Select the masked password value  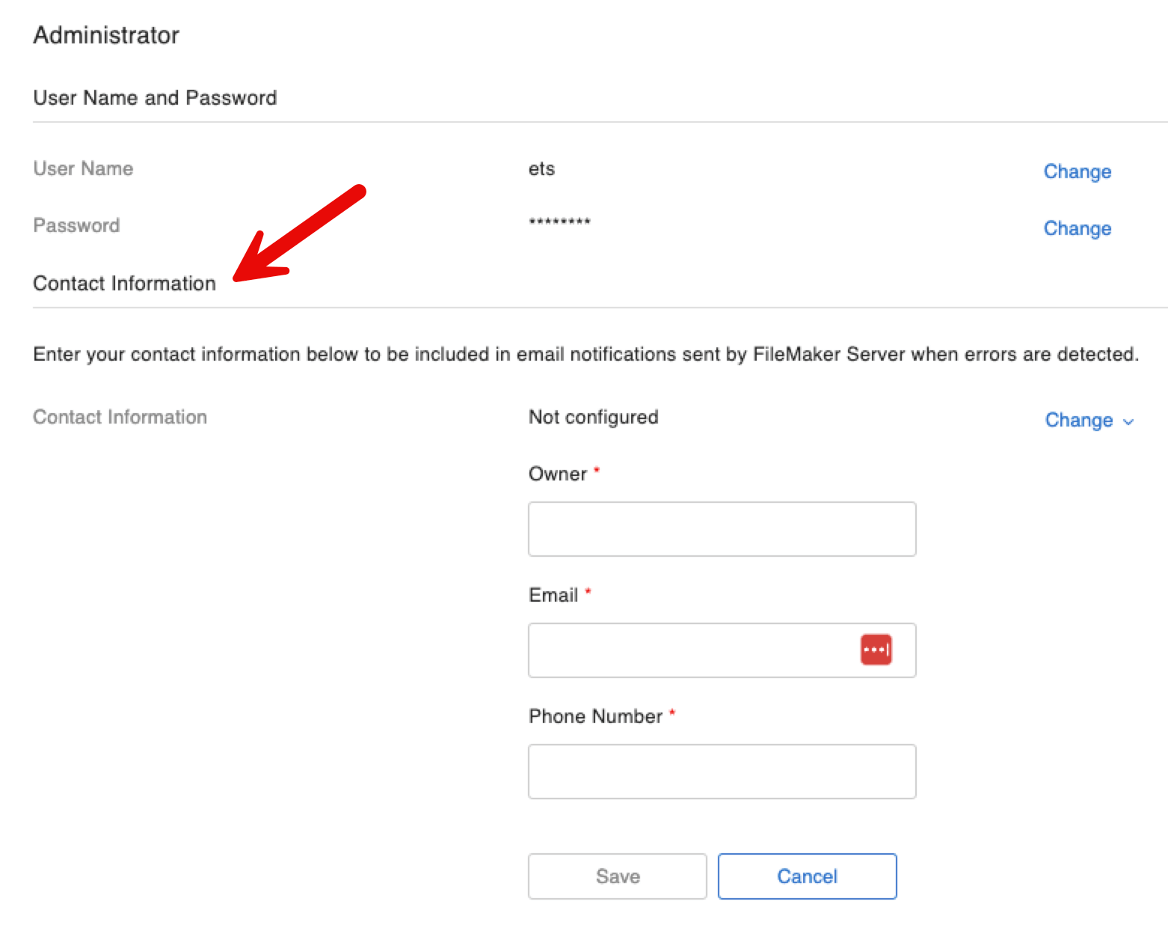point(559,222)
